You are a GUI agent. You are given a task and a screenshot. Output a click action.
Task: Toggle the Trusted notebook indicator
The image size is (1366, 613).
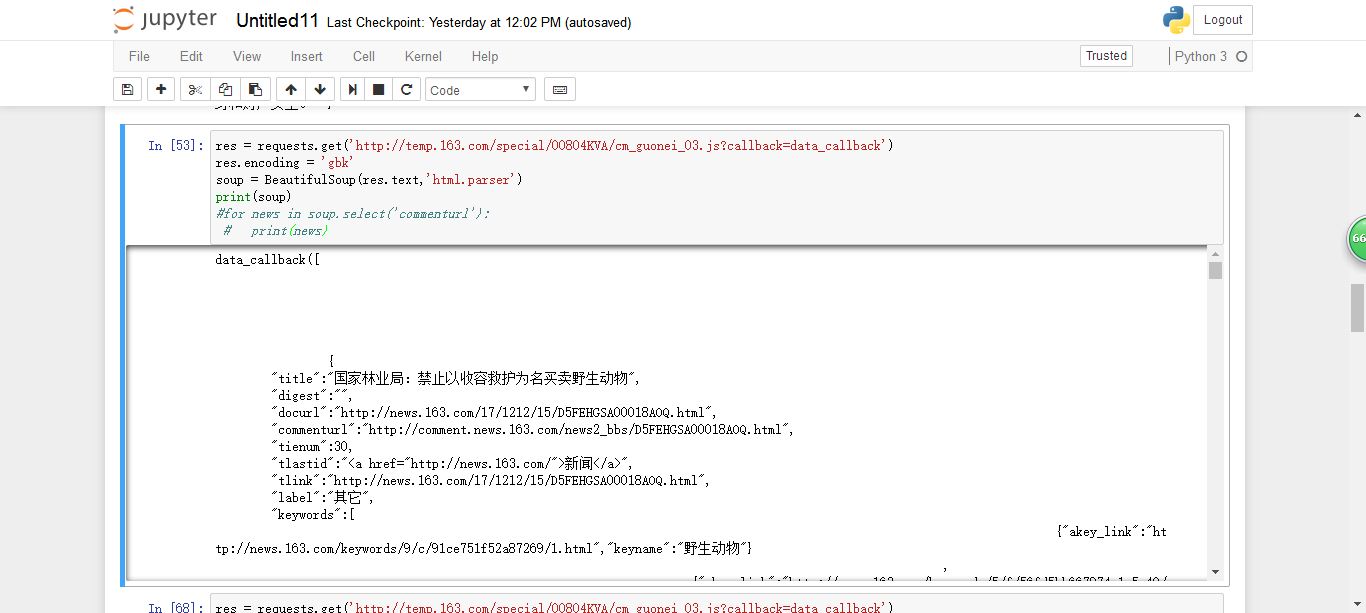[x=1106, y=56]
